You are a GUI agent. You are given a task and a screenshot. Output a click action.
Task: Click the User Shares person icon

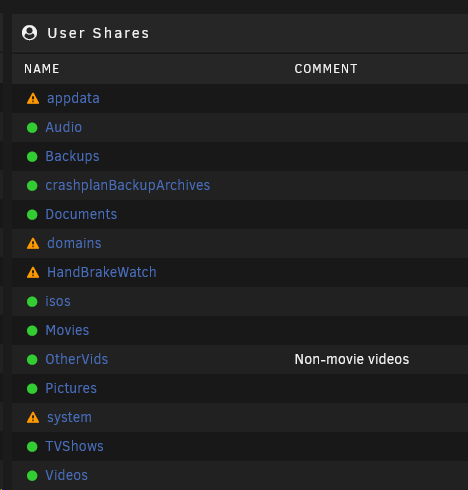coord(29,33)
